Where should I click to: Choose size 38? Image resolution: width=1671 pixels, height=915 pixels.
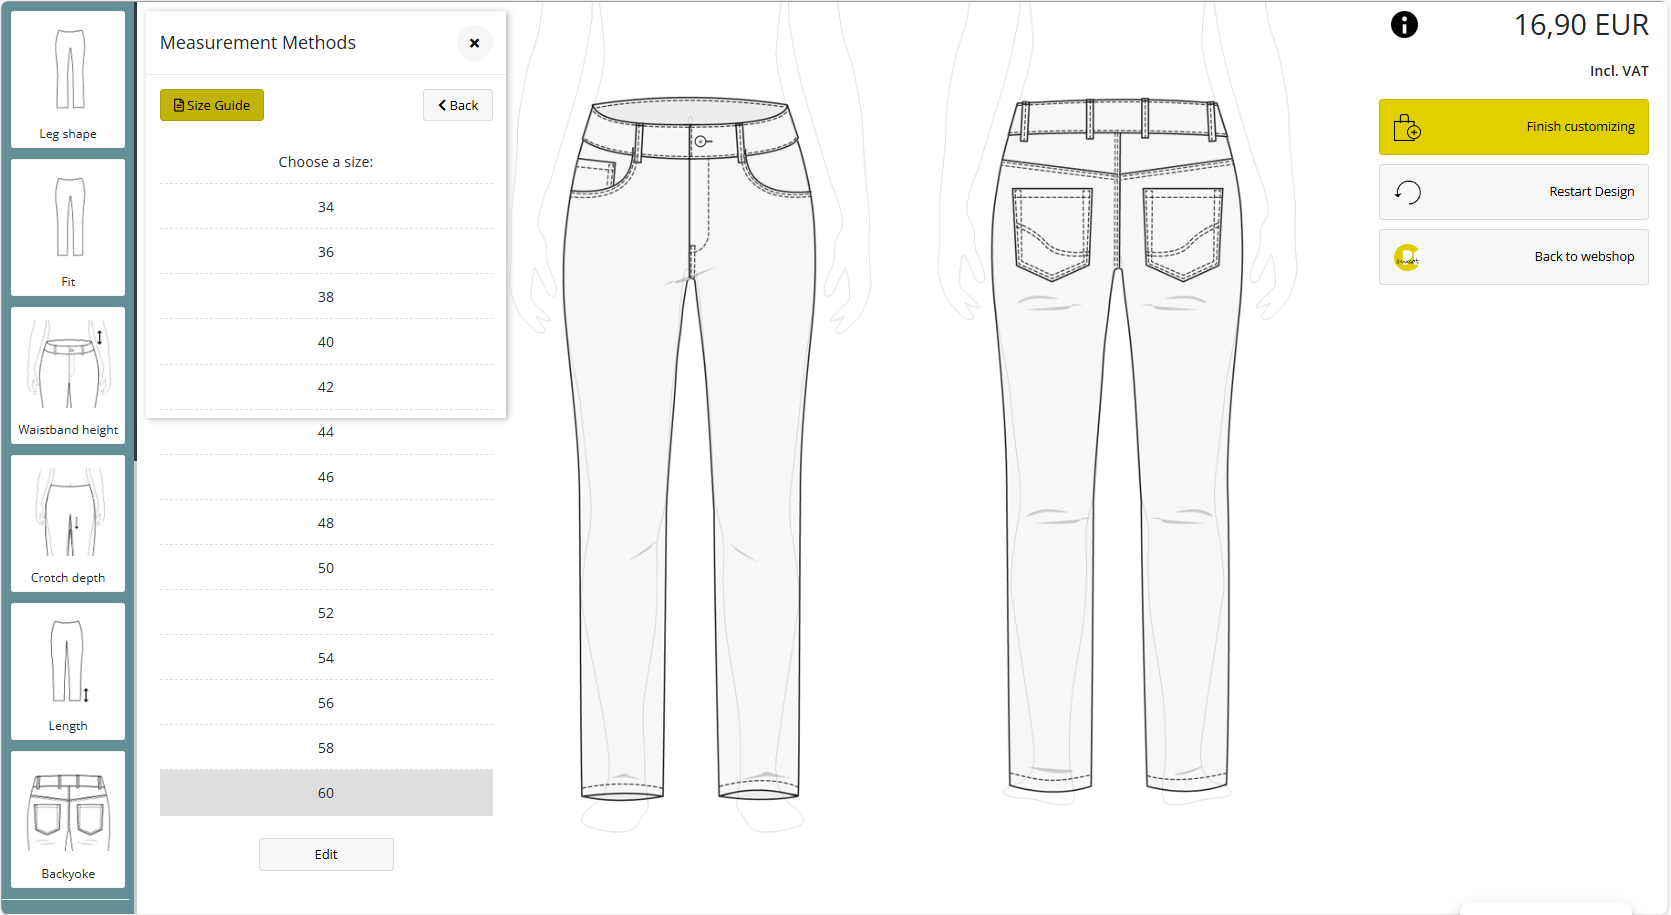(x=326, y=297)
